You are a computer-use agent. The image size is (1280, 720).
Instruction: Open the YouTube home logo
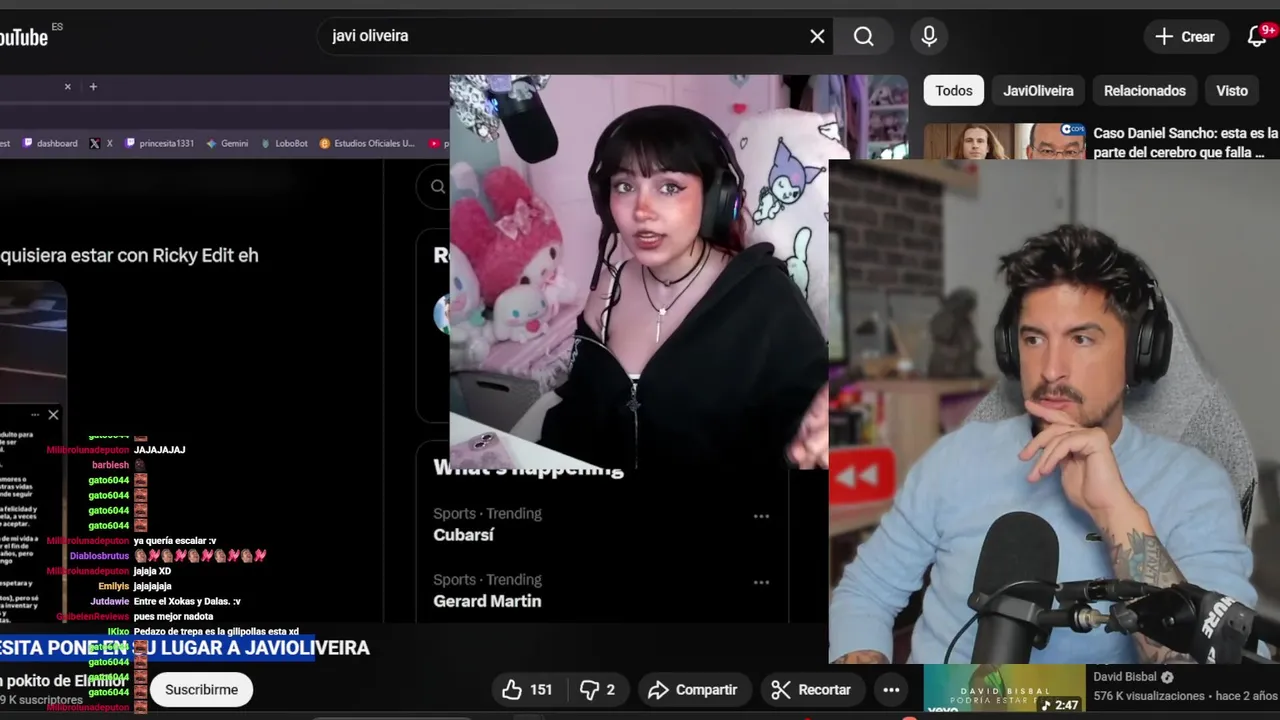24,37
